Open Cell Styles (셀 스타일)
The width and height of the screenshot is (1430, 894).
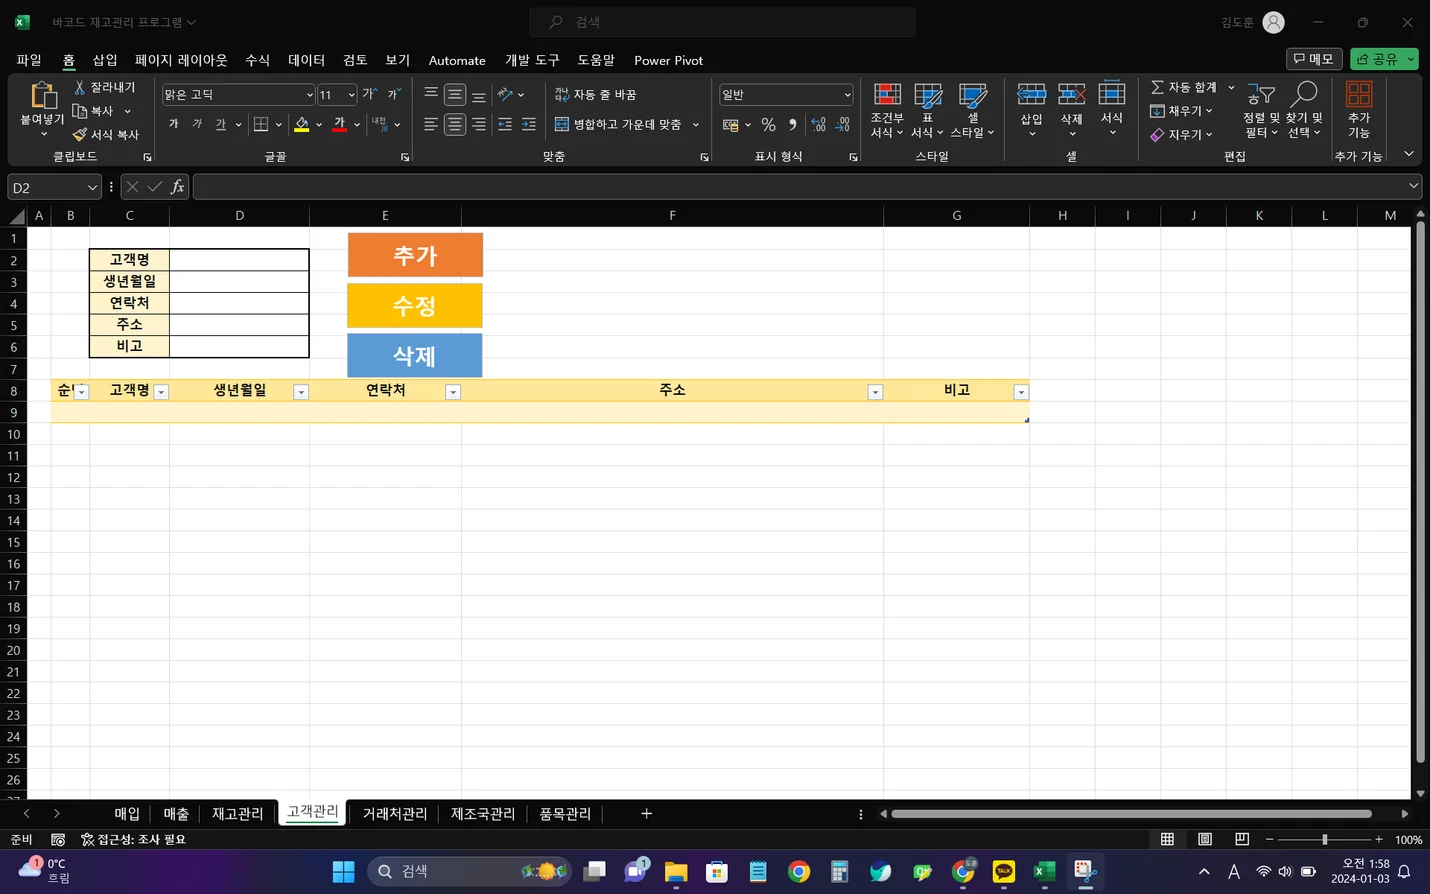tap(972, 110)
